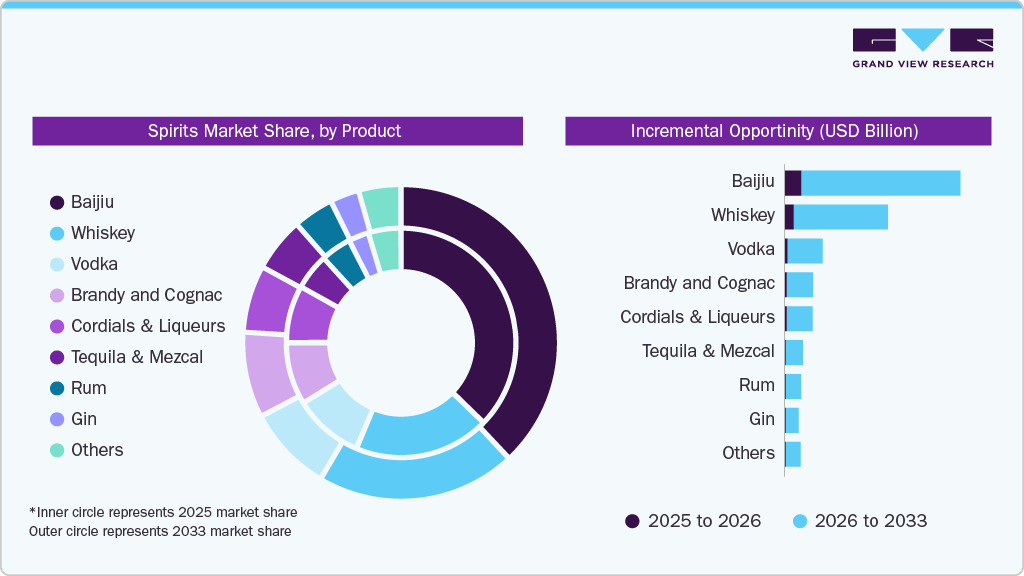Screen dimensions: 1024x576
Task: Click the Baijiu bar's dark purple segment
Action: [x=793, y=183]
